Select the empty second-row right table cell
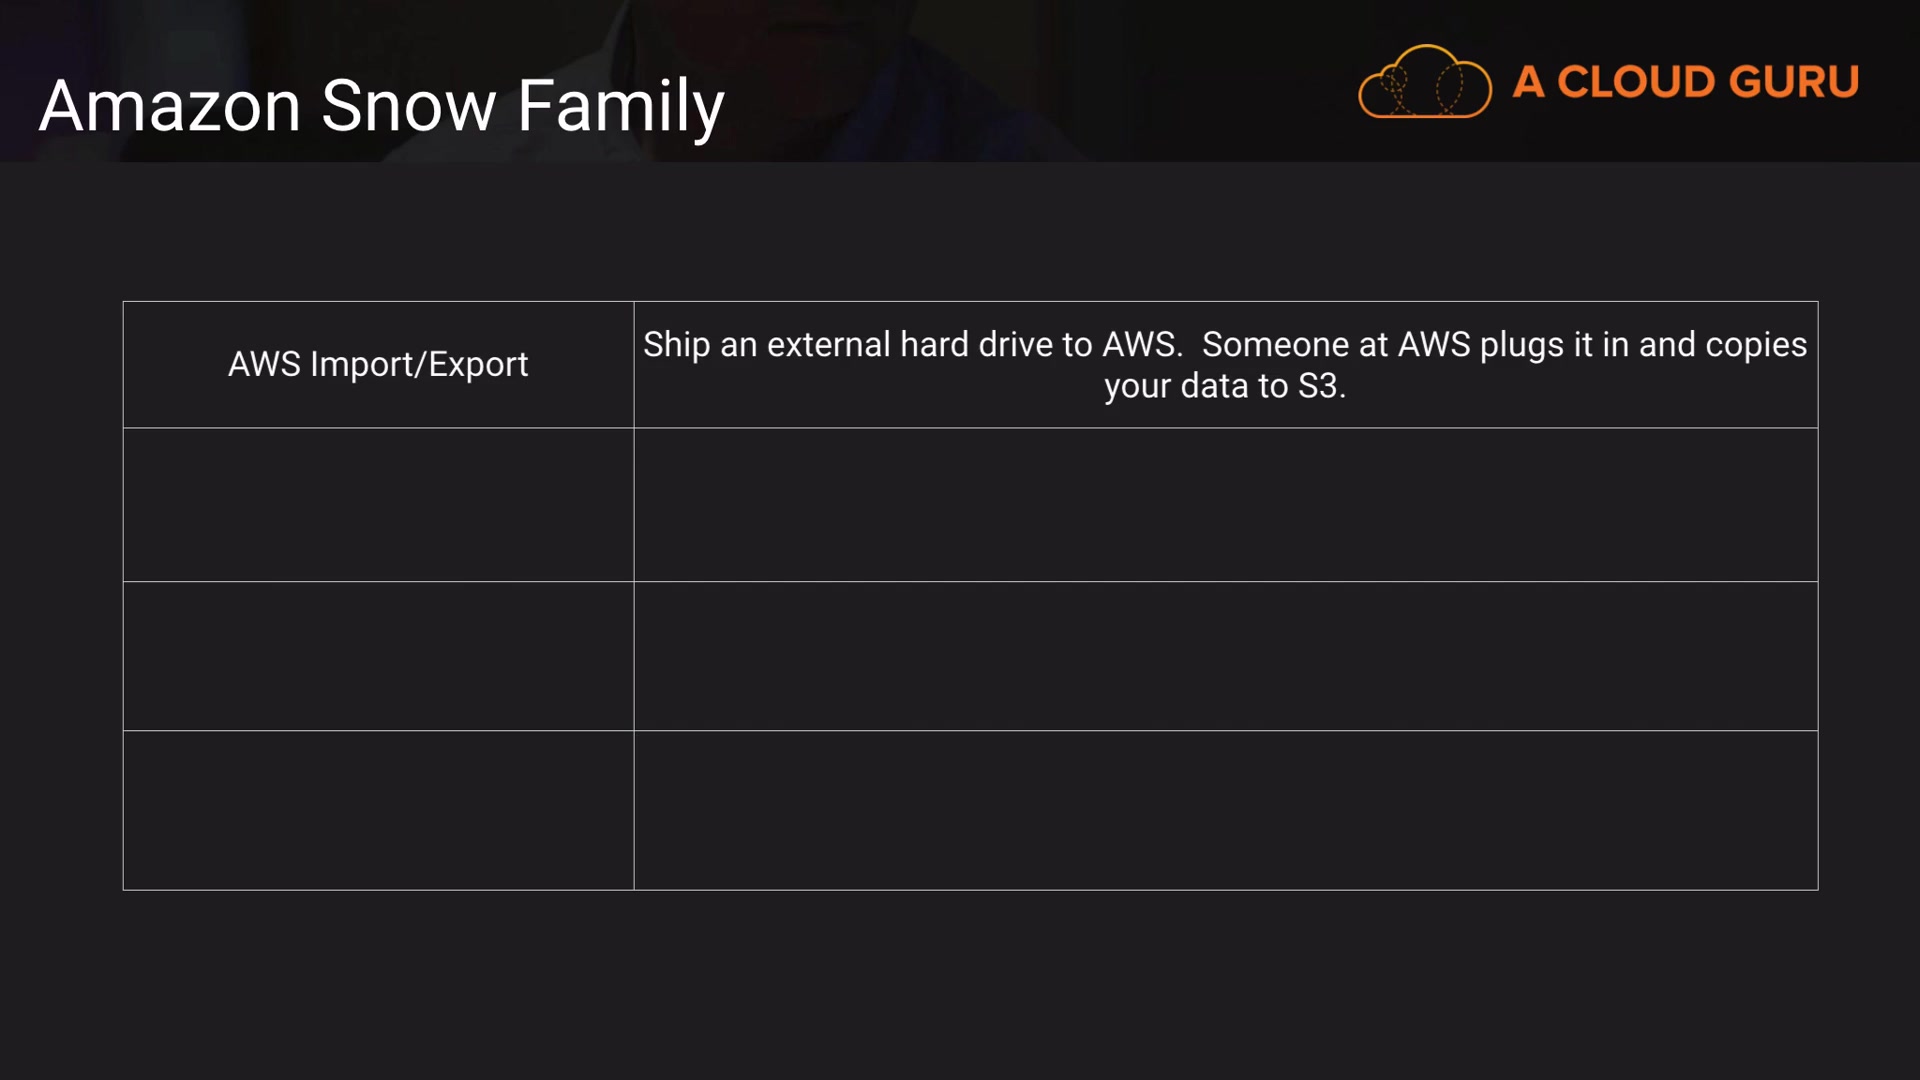This screenshot has width=1920, height=1080. [x=1225, y=505]
